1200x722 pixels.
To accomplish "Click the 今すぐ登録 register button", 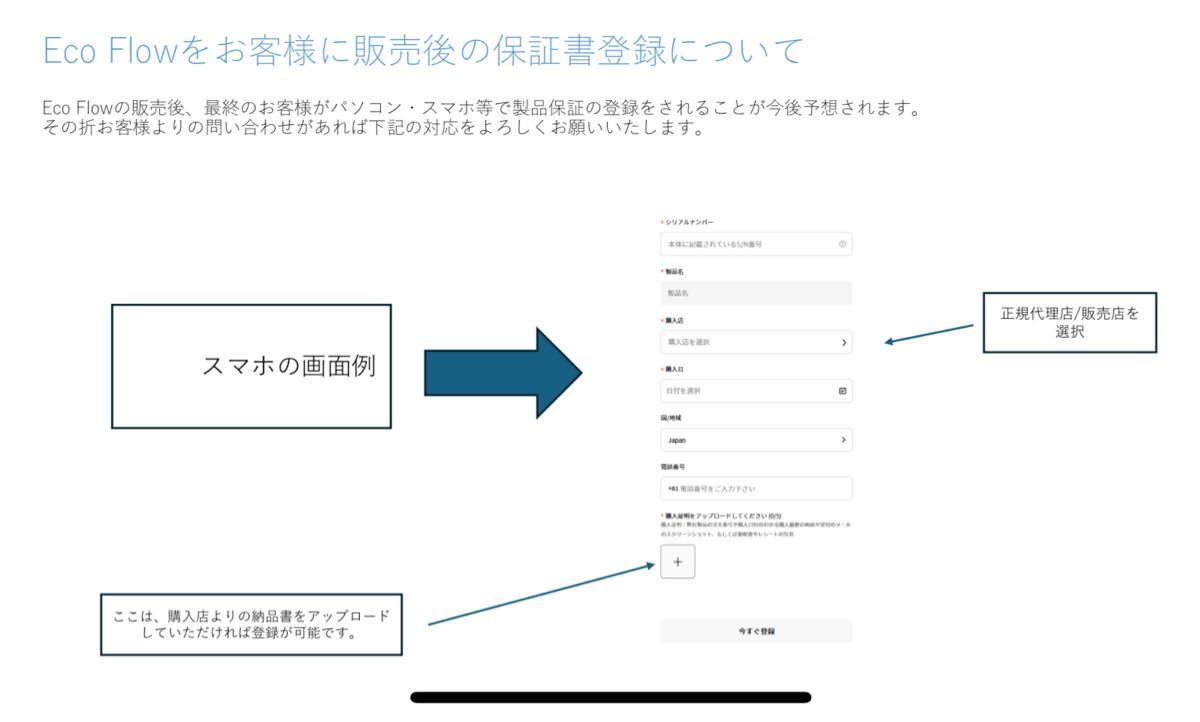I will coord(756,631).
